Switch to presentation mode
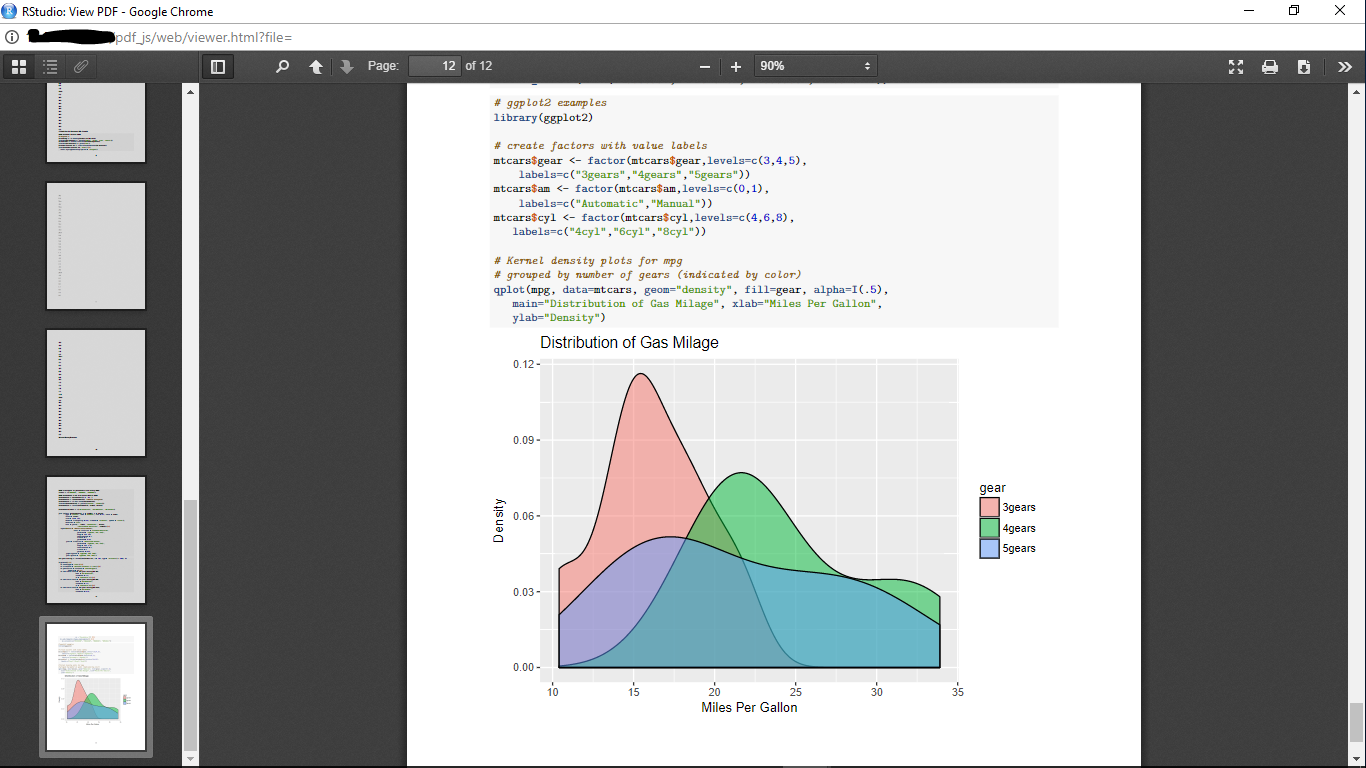Screen dimensions: 1366x768 click(1236, 67)
